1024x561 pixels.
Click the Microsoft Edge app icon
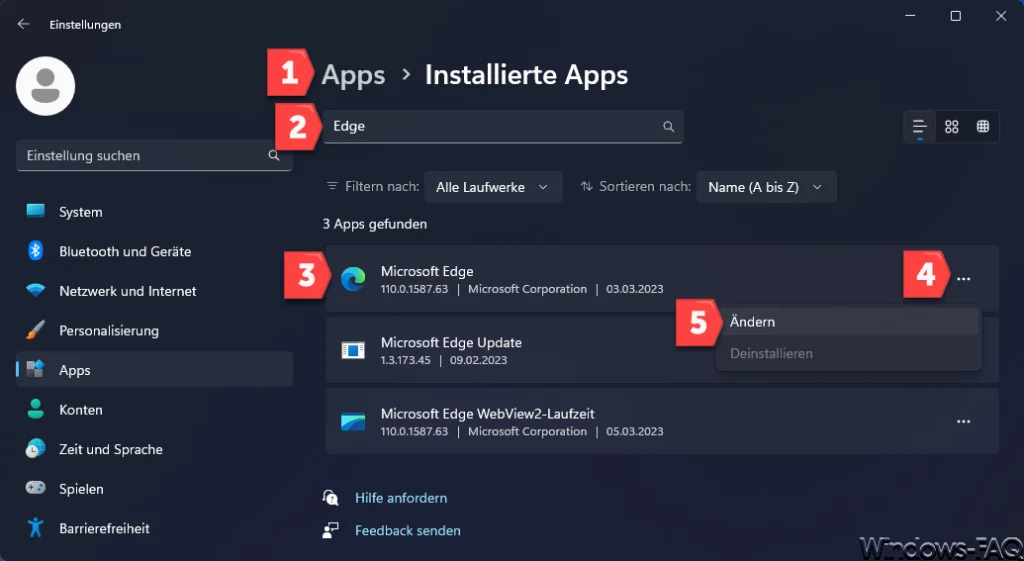[x=353, y=280]
